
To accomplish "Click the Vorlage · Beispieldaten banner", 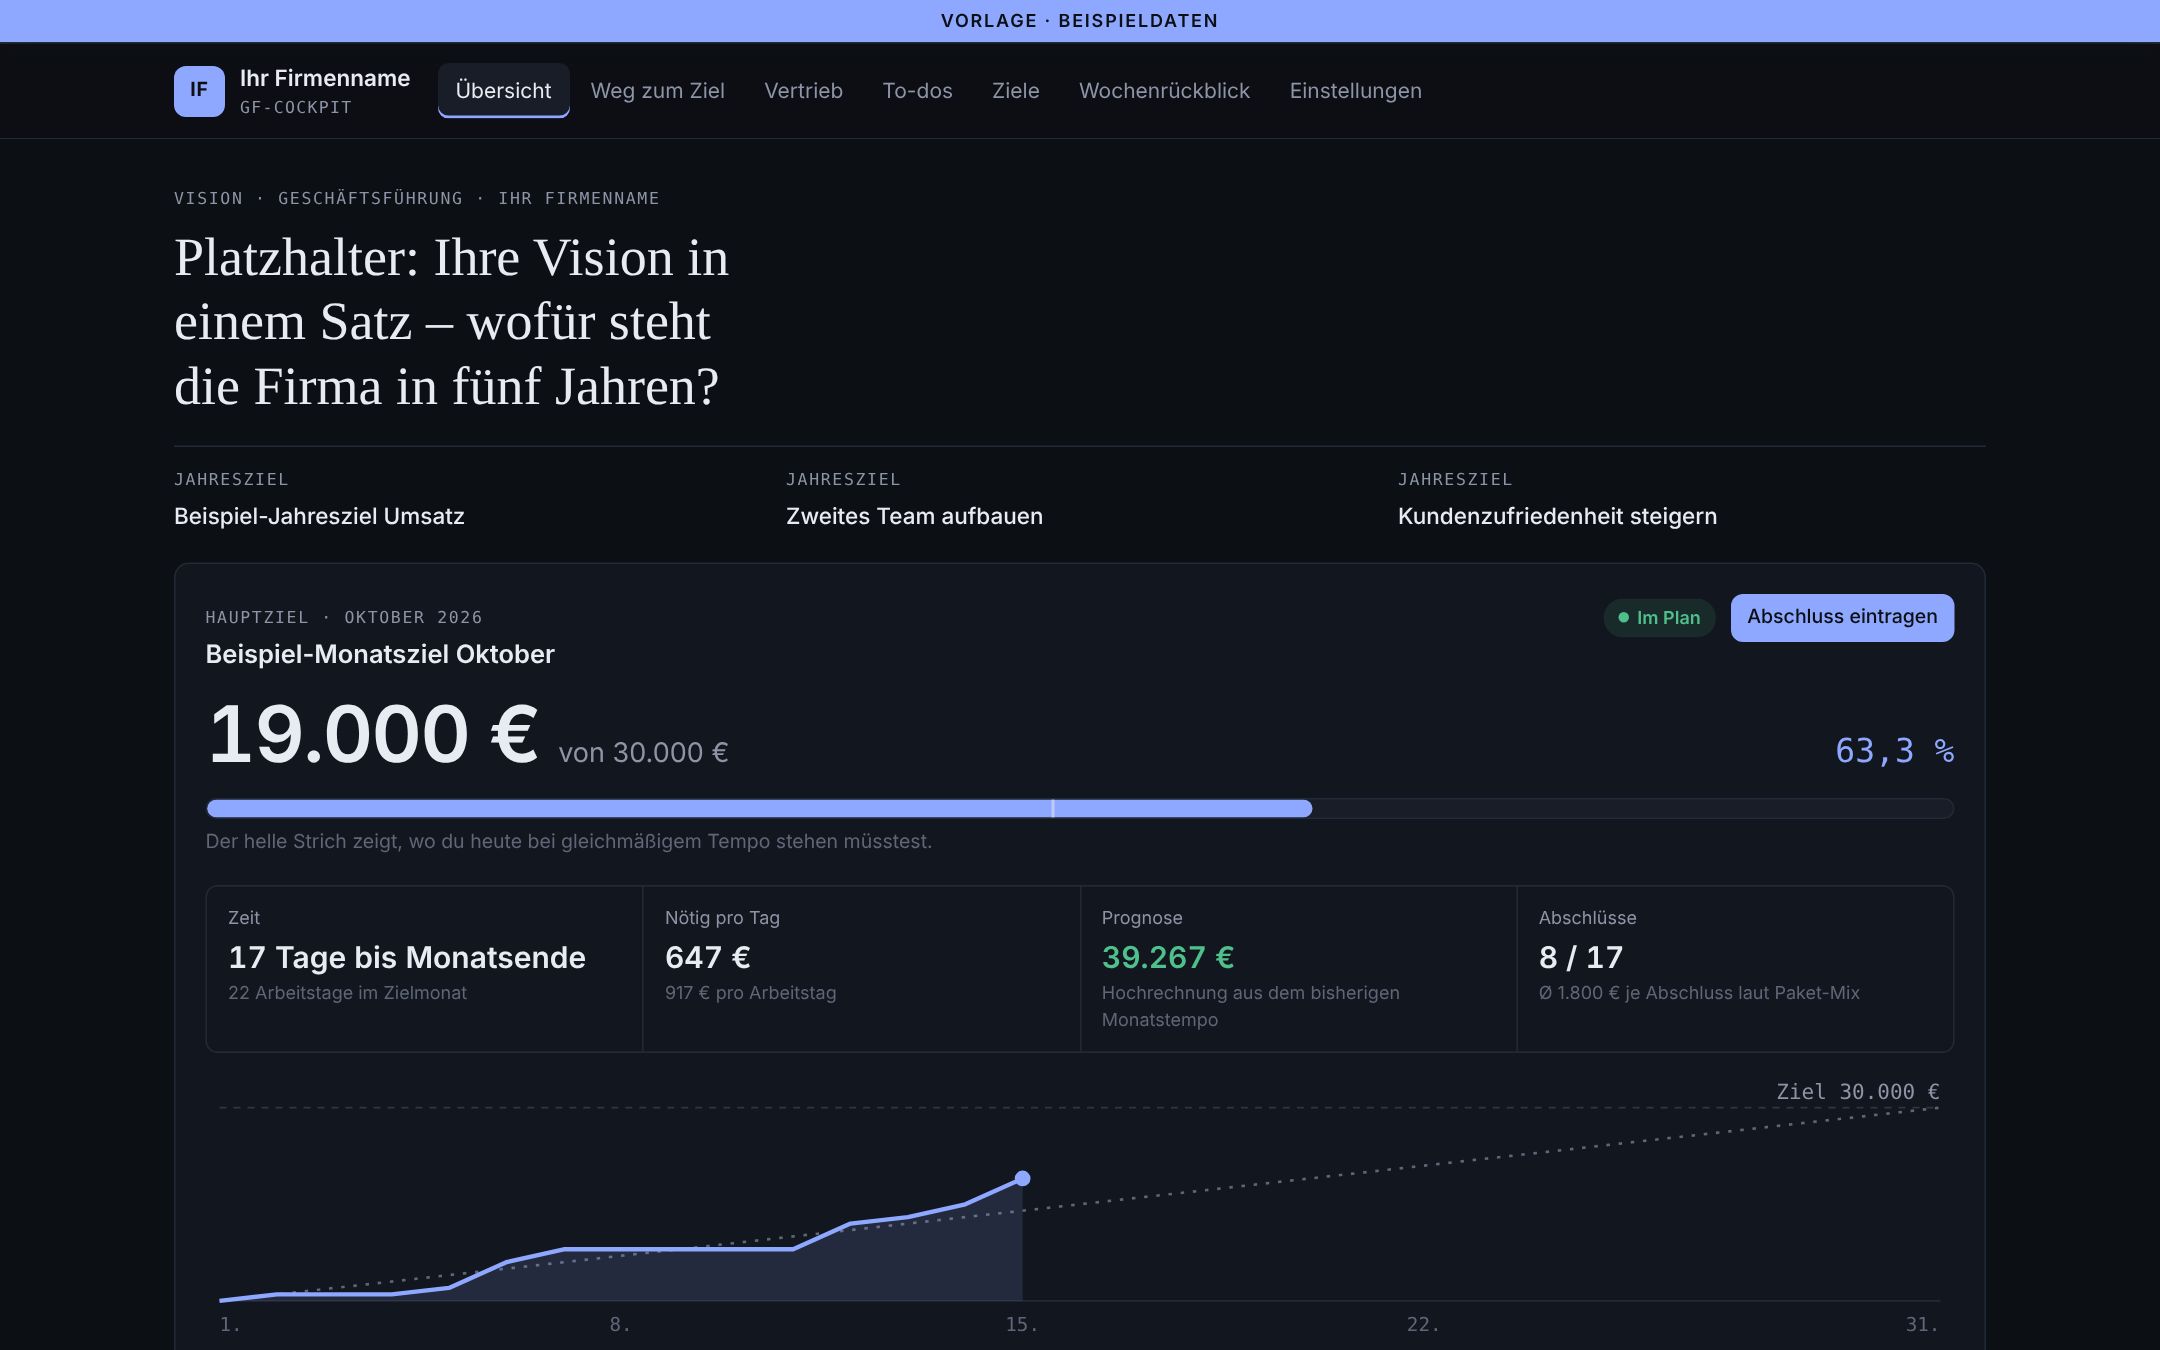I will [1080, 21].
